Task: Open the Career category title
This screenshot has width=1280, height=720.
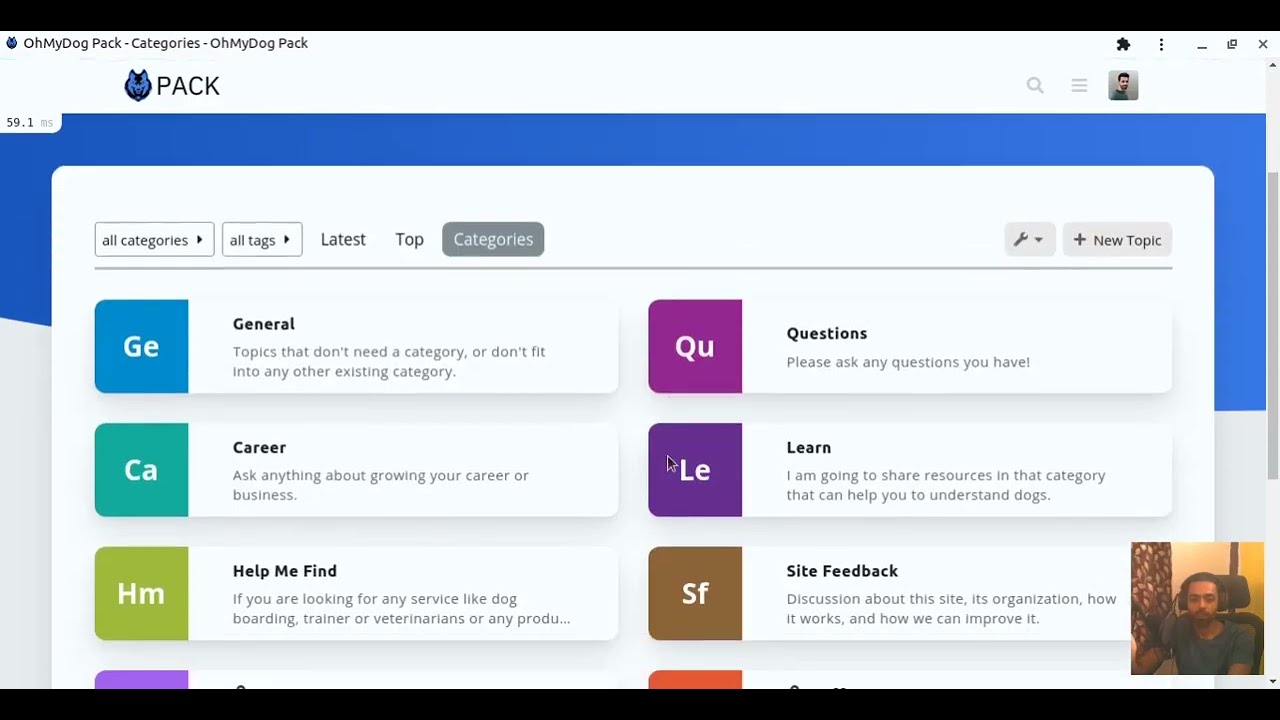Action: tap(259, 447)
